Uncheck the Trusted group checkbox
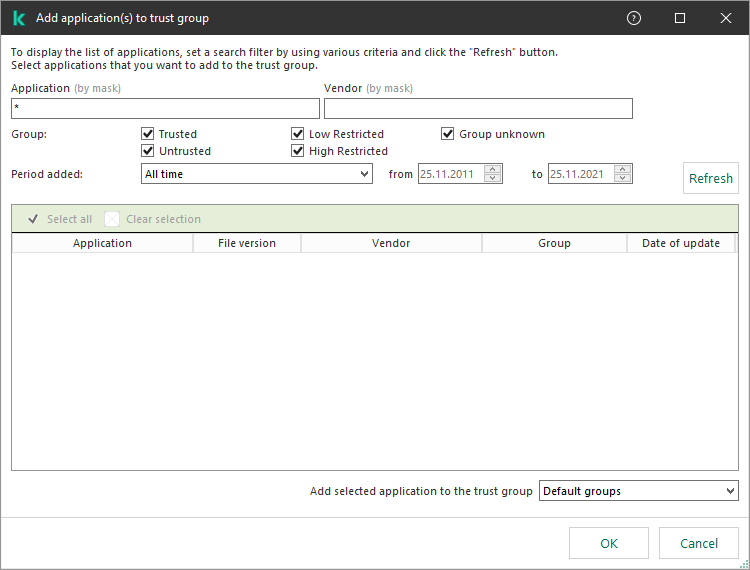The image size is (750, 570). (148, 134)
